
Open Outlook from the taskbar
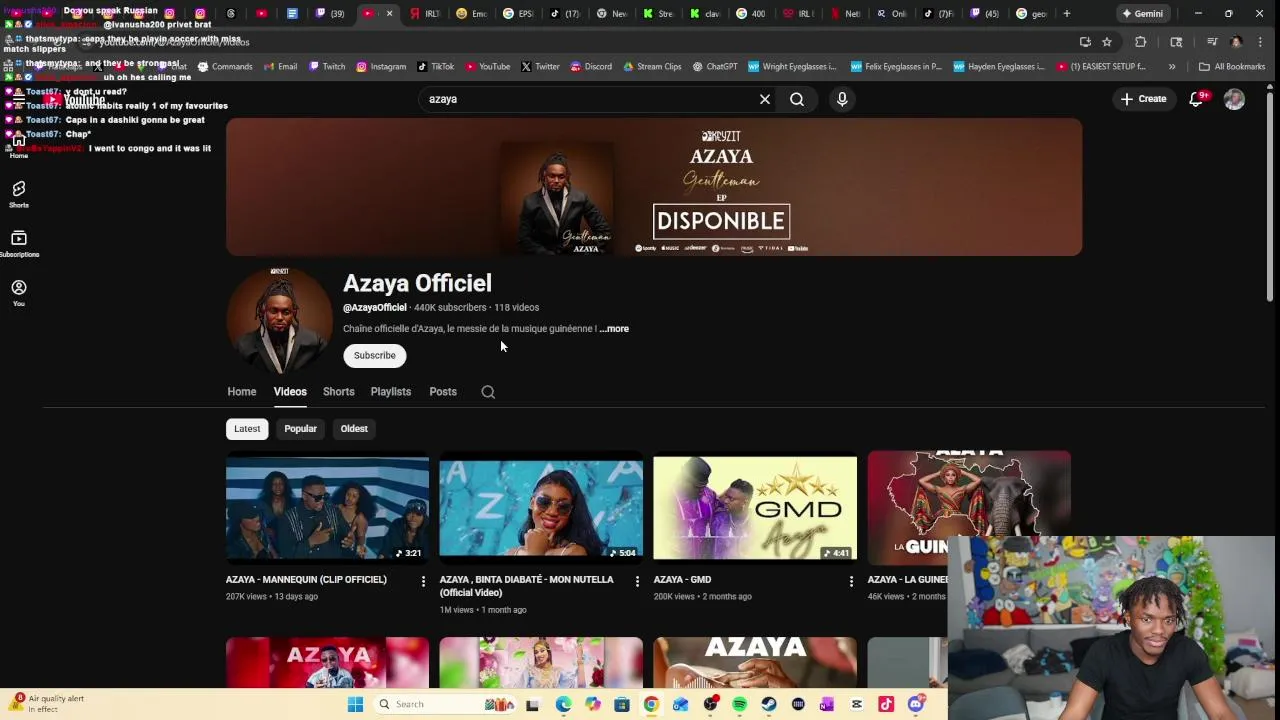click(681, 704)
